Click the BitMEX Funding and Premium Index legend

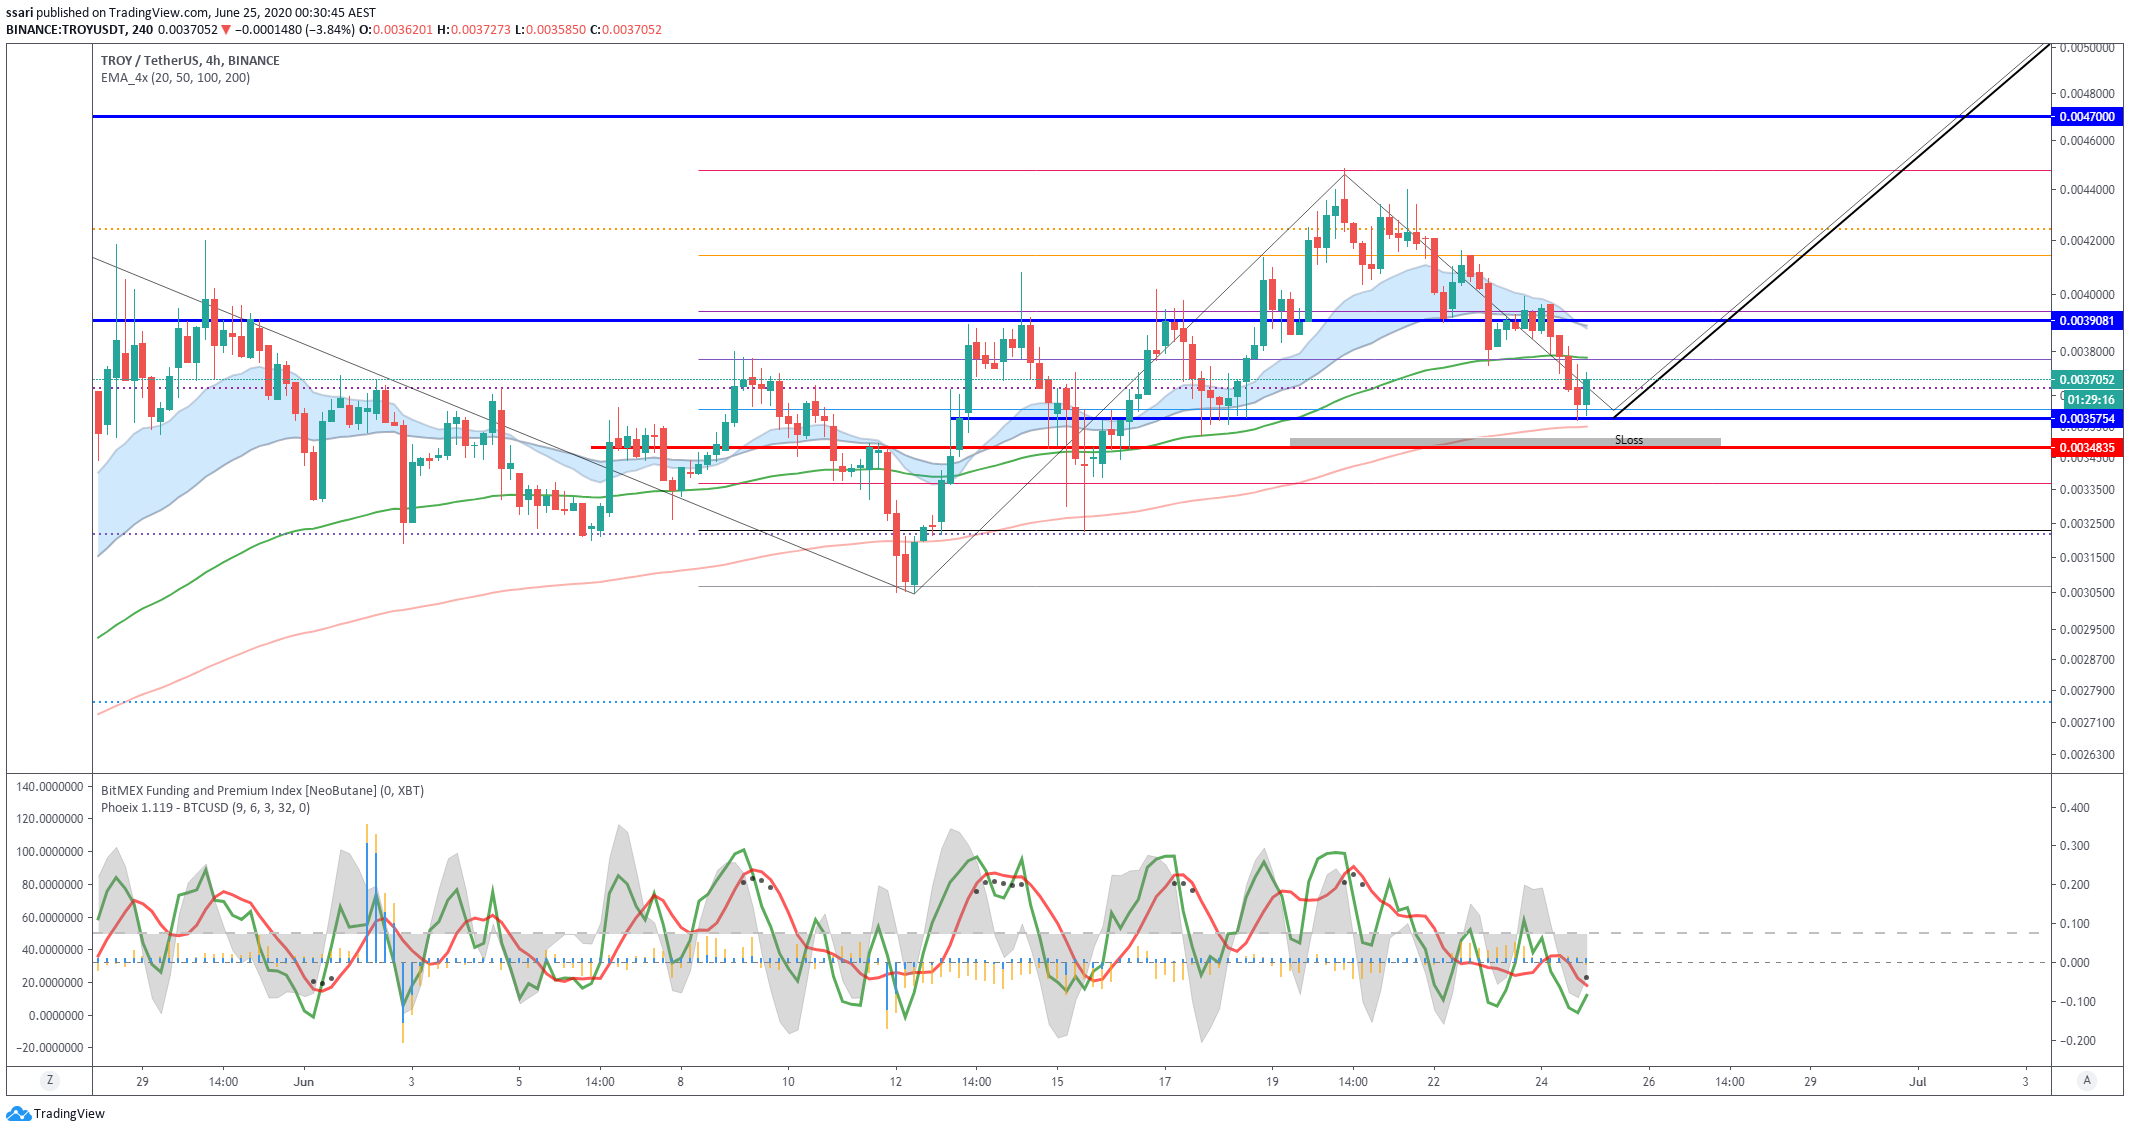[x=262, y=791]
